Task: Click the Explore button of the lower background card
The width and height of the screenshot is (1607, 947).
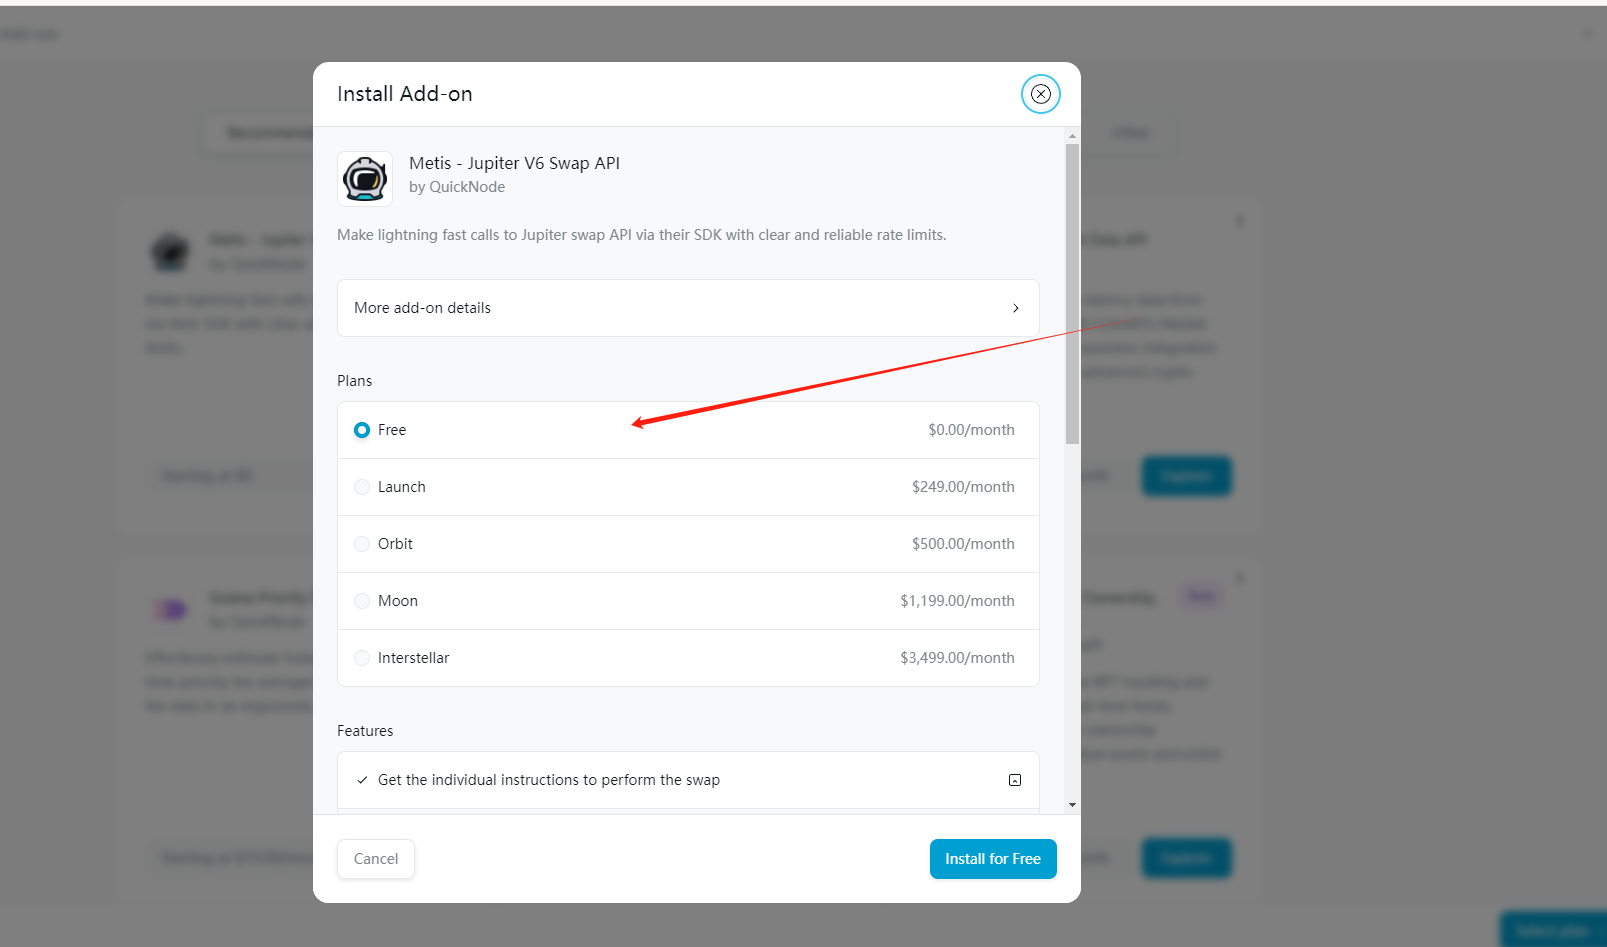Action: pos(1187,858)
